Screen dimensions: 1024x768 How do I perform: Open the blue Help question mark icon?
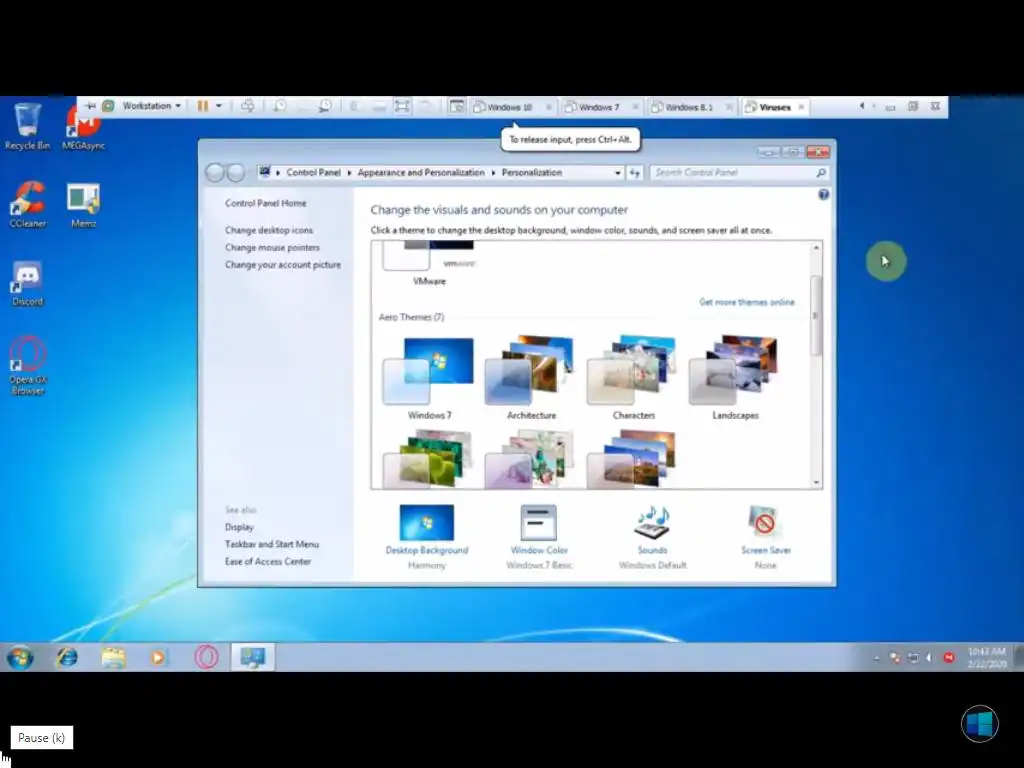coord(824,195)
